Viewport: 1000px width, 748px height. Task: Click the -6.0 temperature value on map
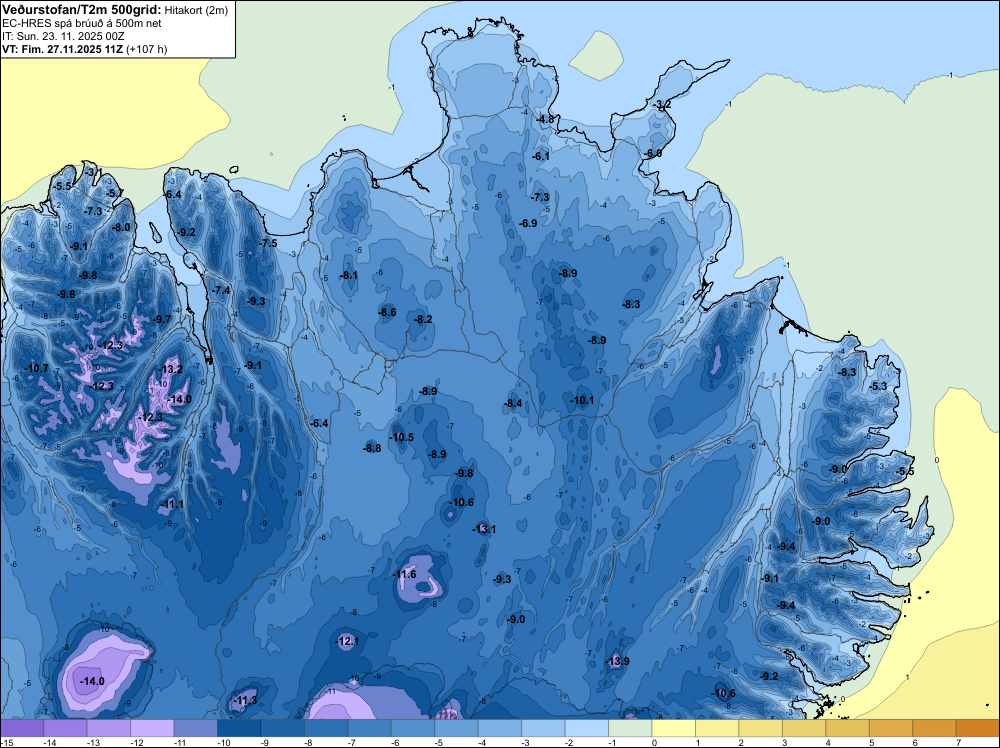coord(652,154)
